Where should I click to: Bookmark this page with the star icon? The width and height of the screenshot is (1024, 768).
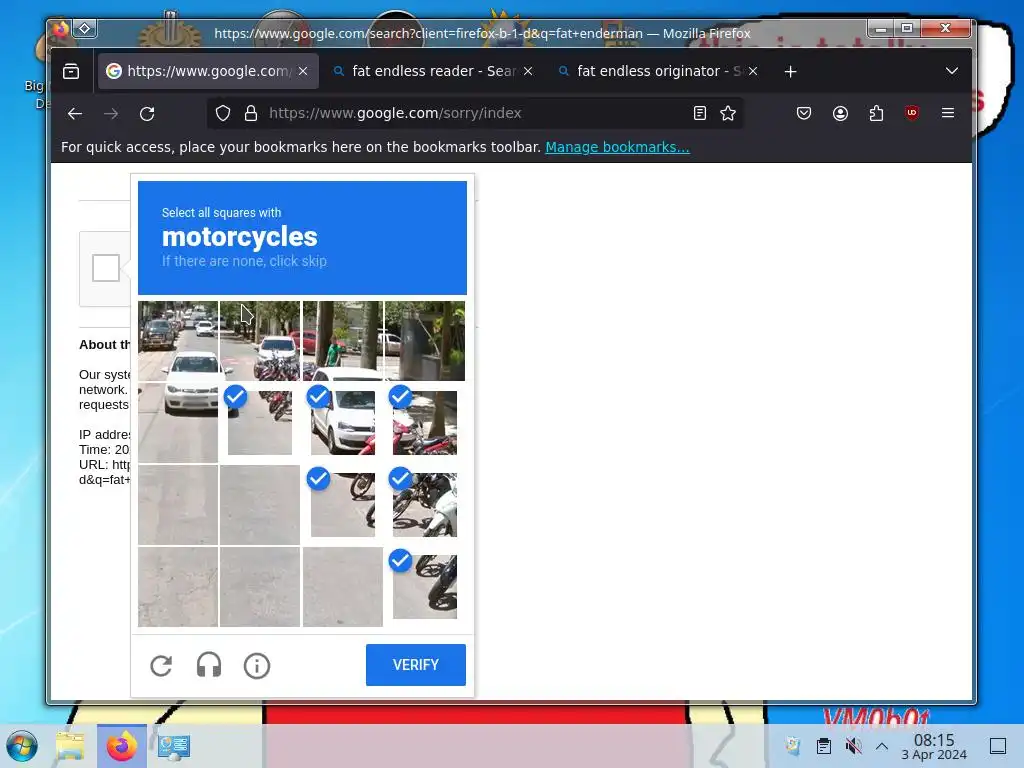(728, 114)
